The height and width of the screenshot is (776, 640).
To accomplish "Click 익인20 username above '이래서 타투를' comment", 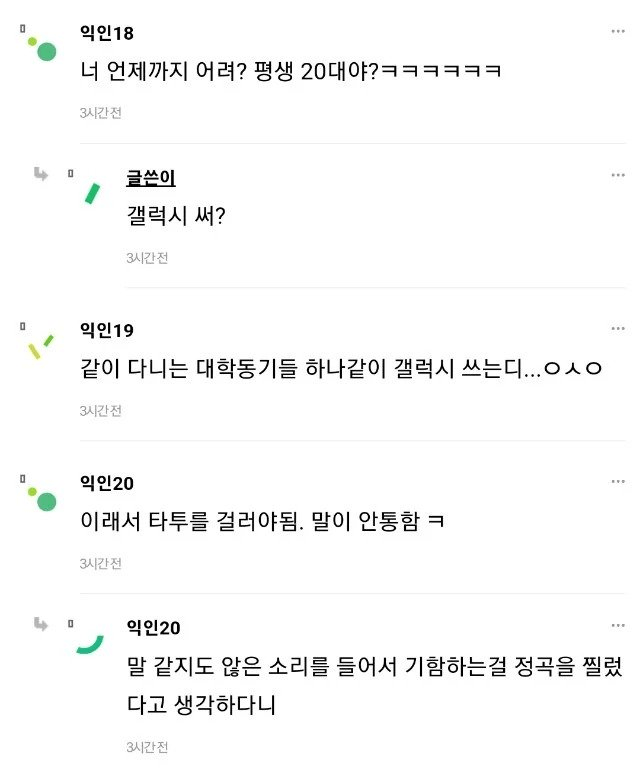I will 107,483.
